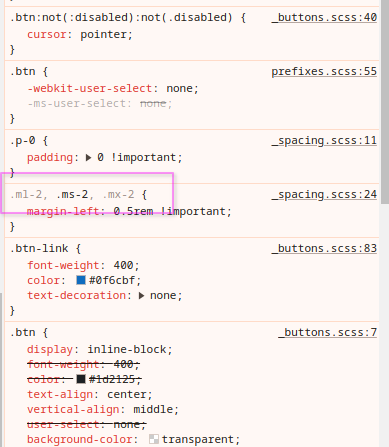Expand the padding shorthand triangle
389x447 pixels.
[88, 157]
